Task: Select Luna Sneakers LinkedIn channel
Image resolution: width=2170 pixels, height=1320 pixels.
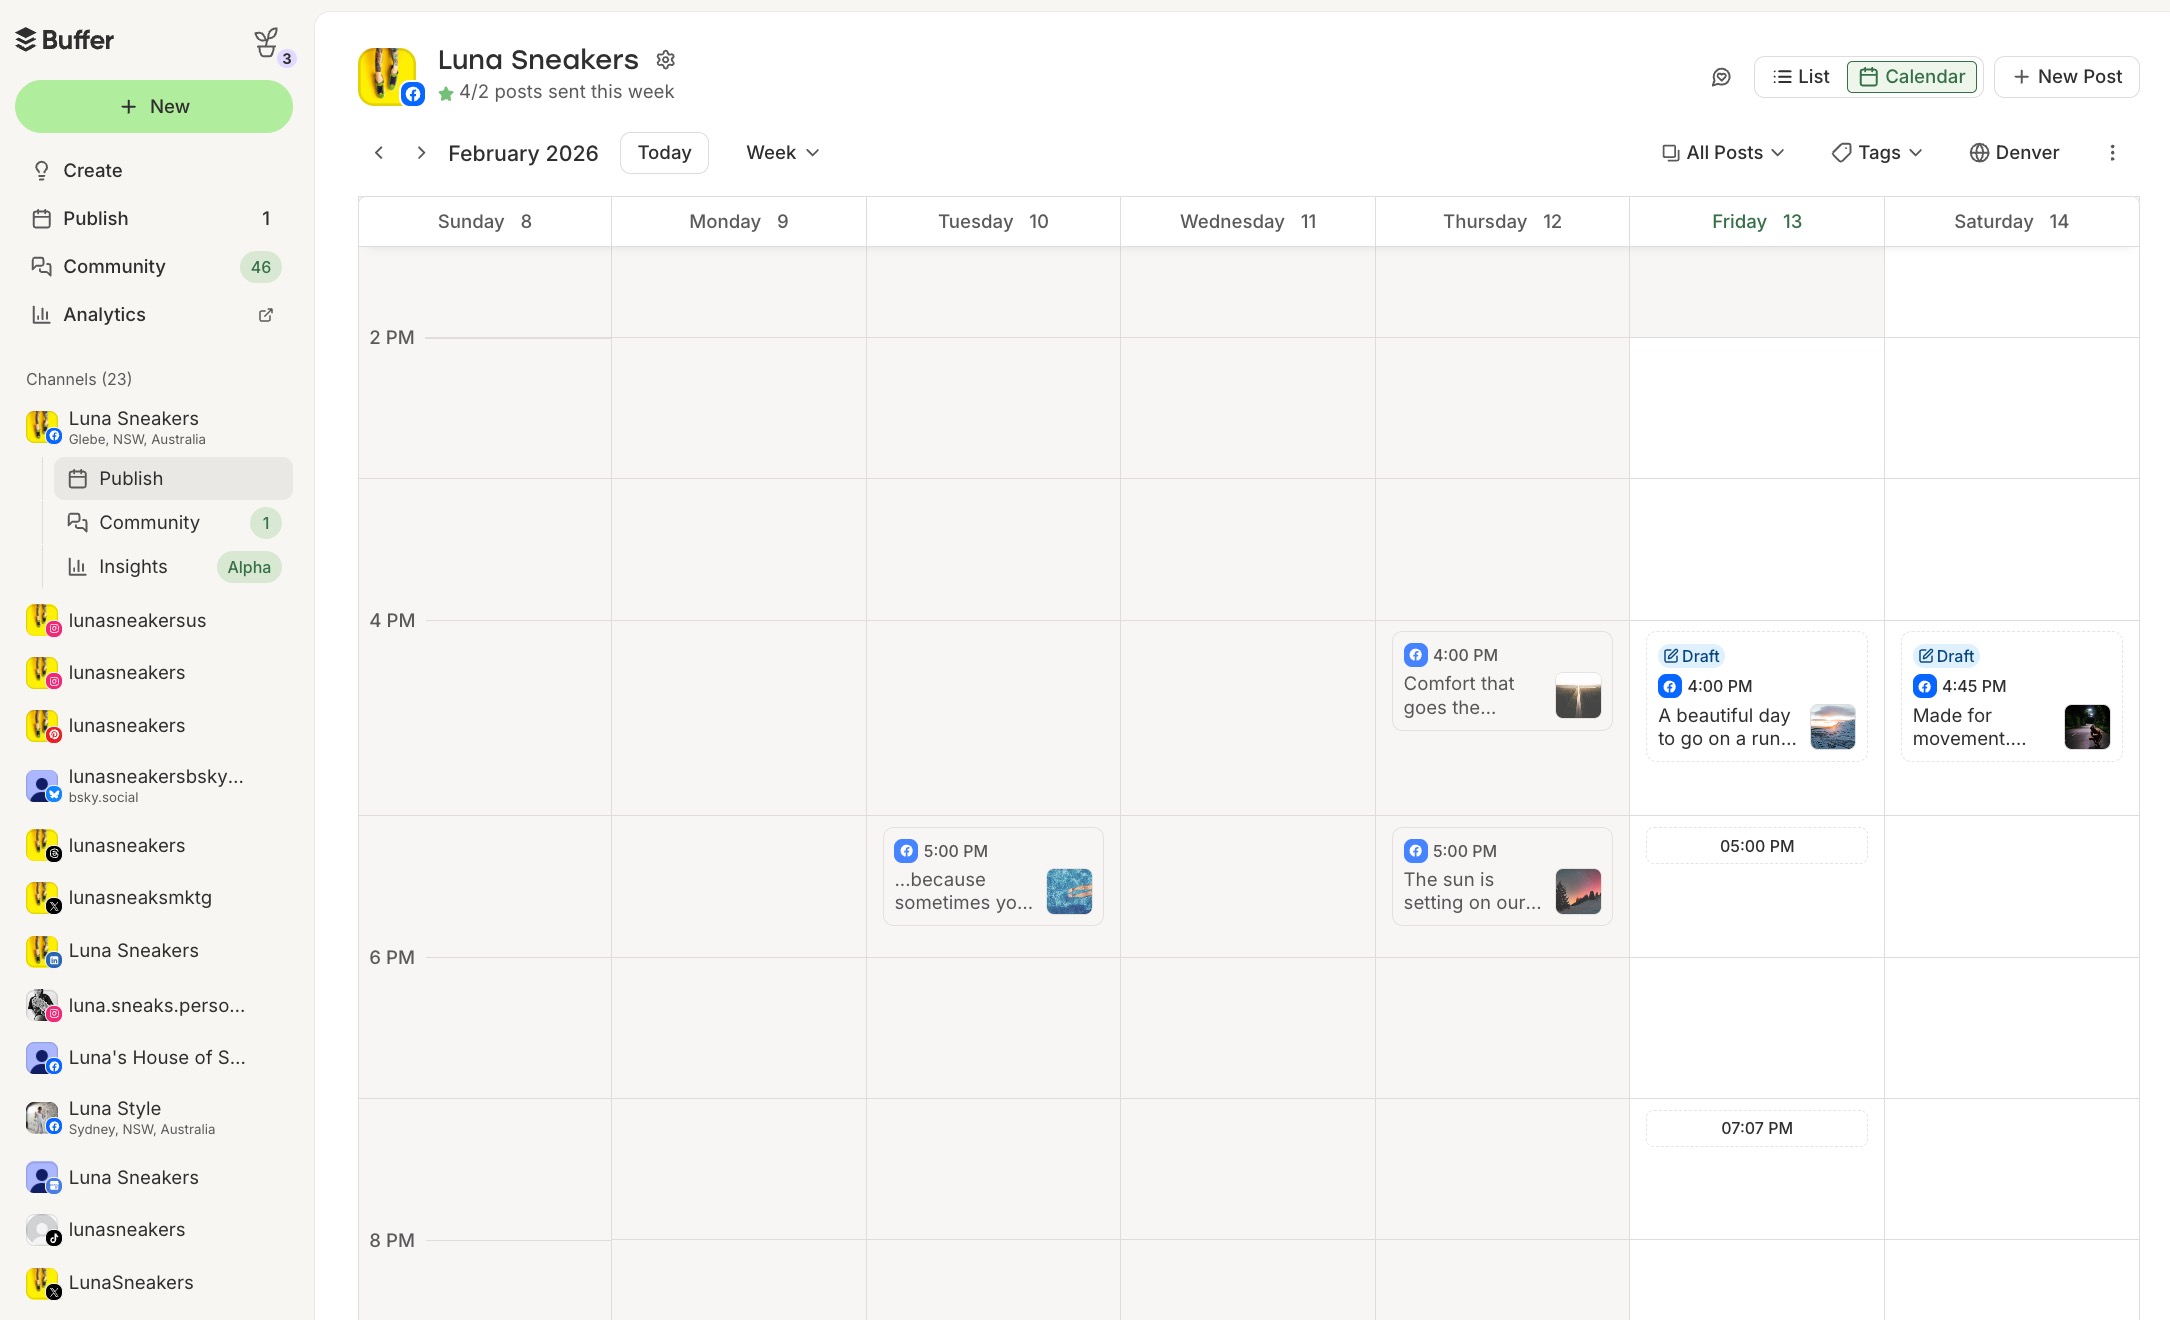Action: (154, 951)
